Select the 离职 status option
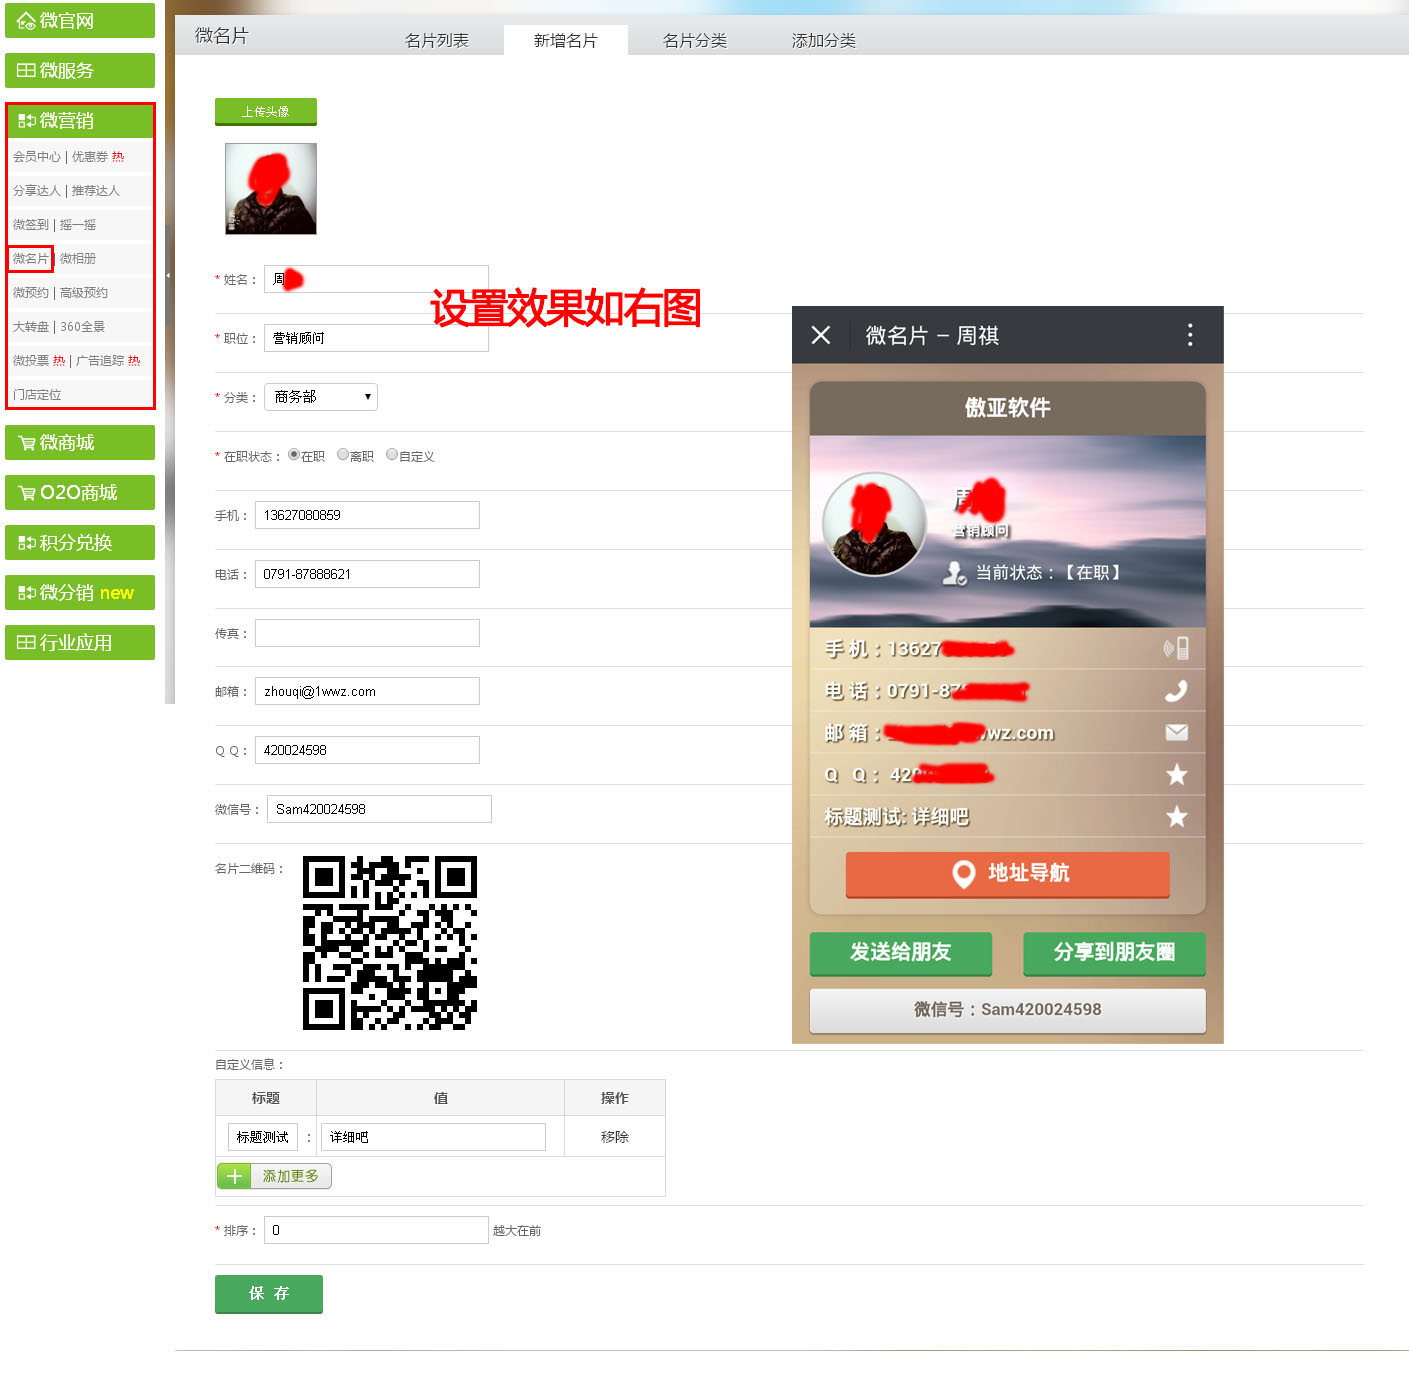 pyautogui.click(x=343, y=455)
